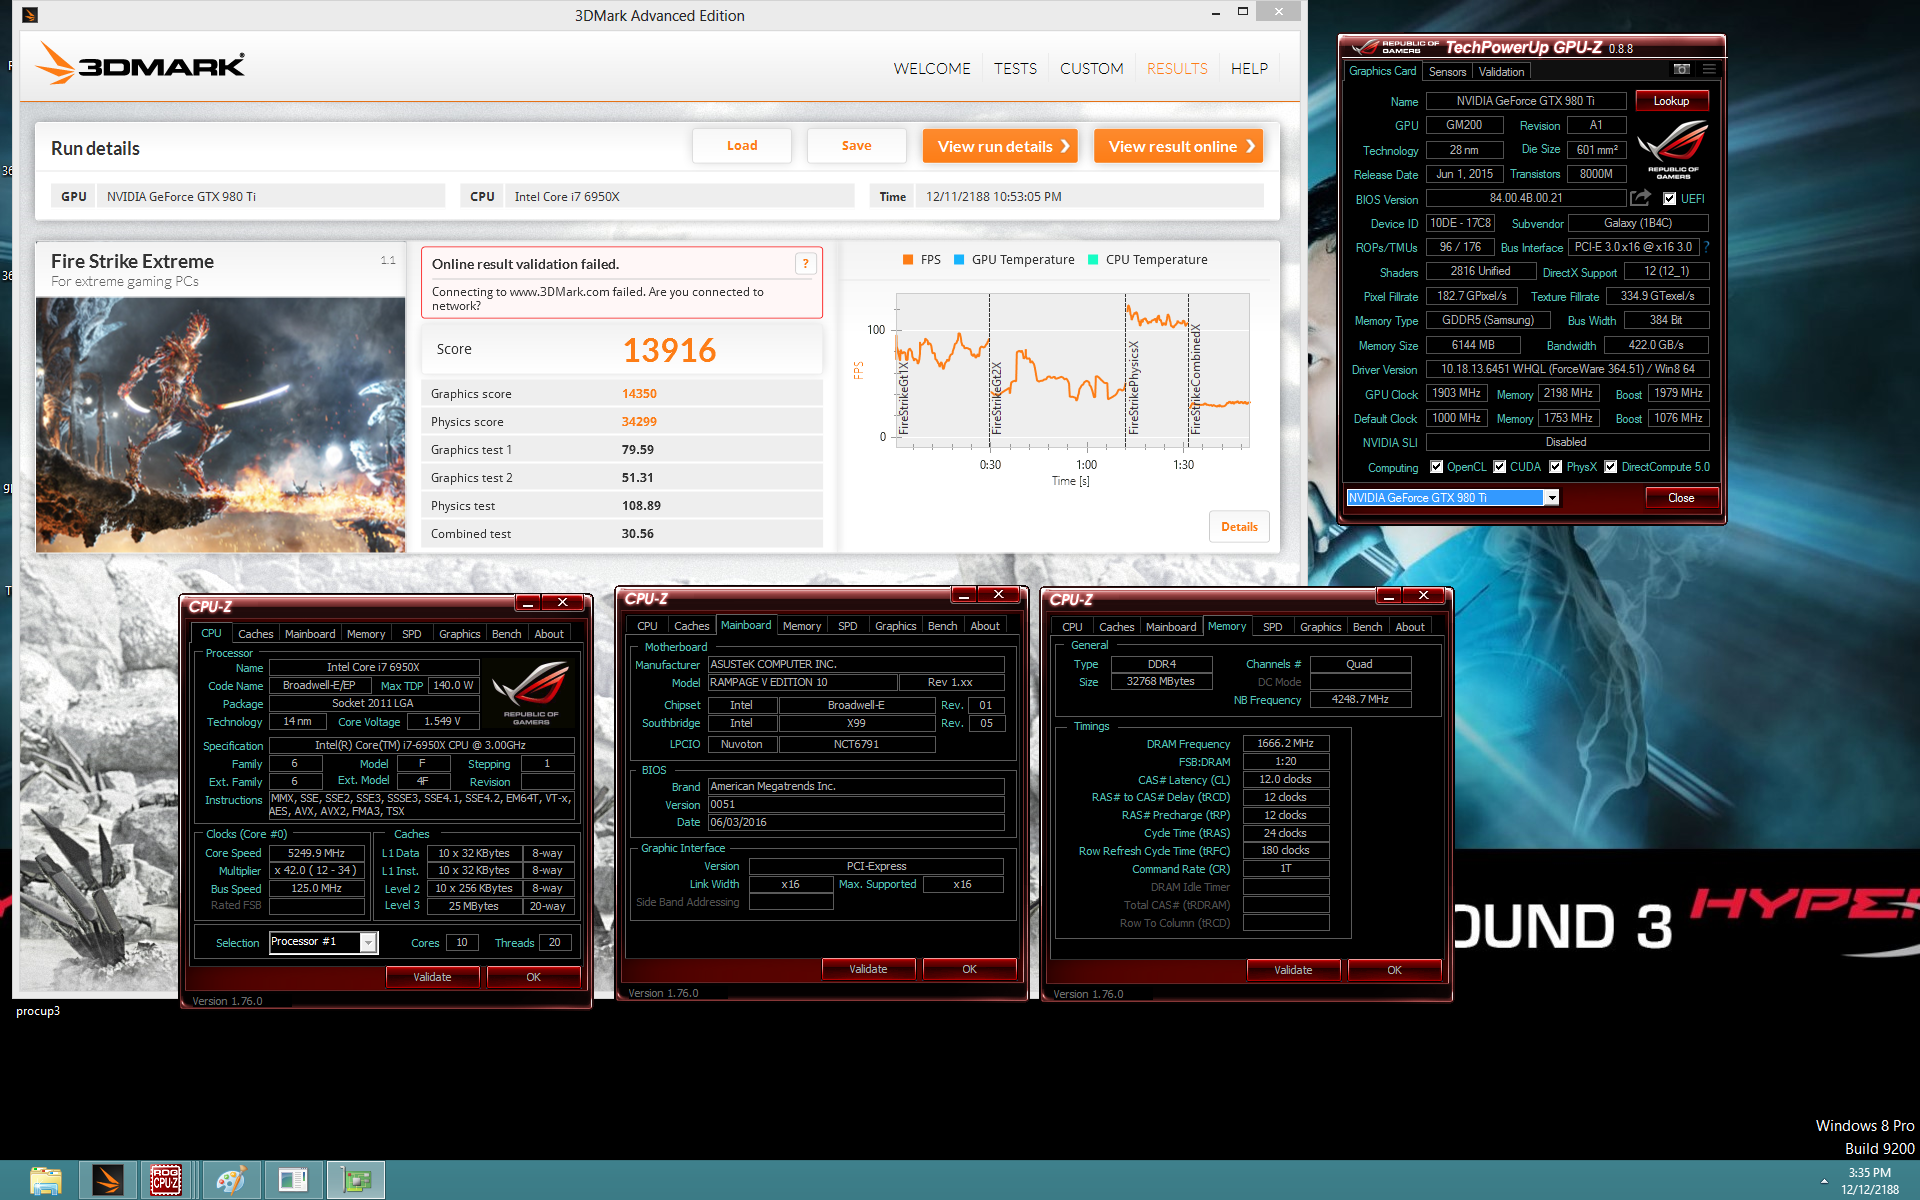Click the 3DMark title bar app icon

click(x=30, y=15)
